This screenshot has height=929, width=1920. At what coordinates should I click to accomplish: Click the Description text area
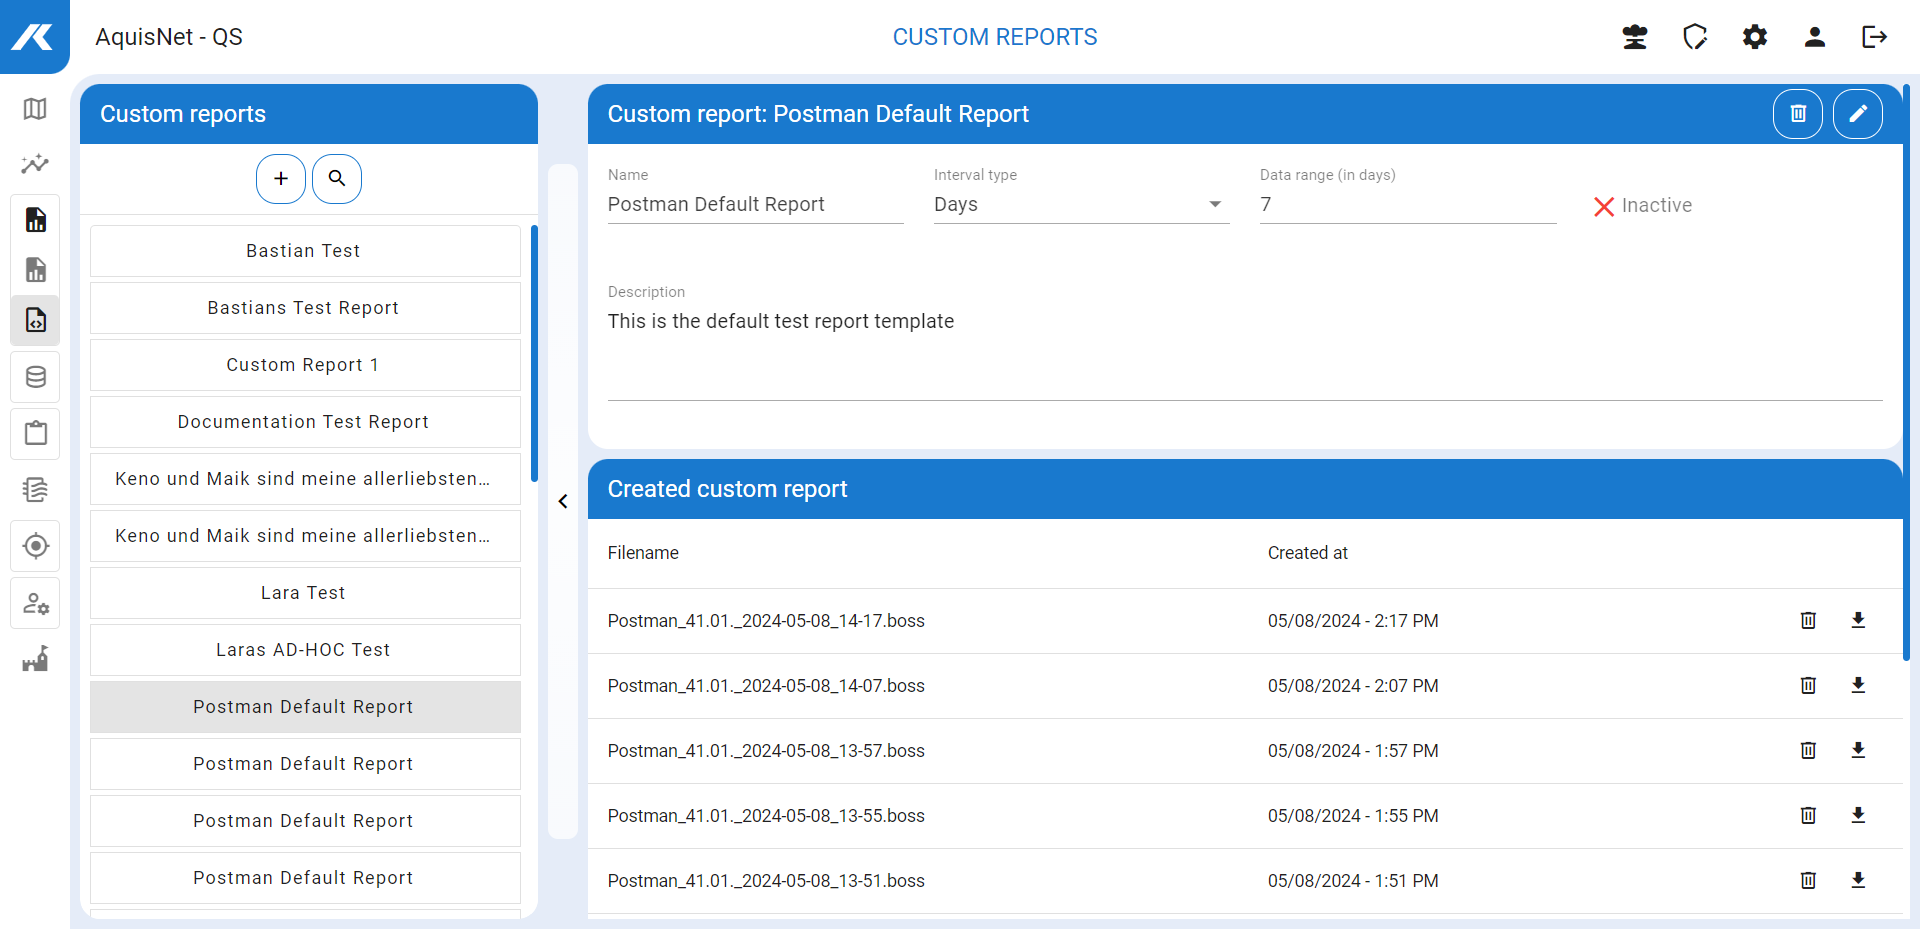click(x=1244, y=350)
